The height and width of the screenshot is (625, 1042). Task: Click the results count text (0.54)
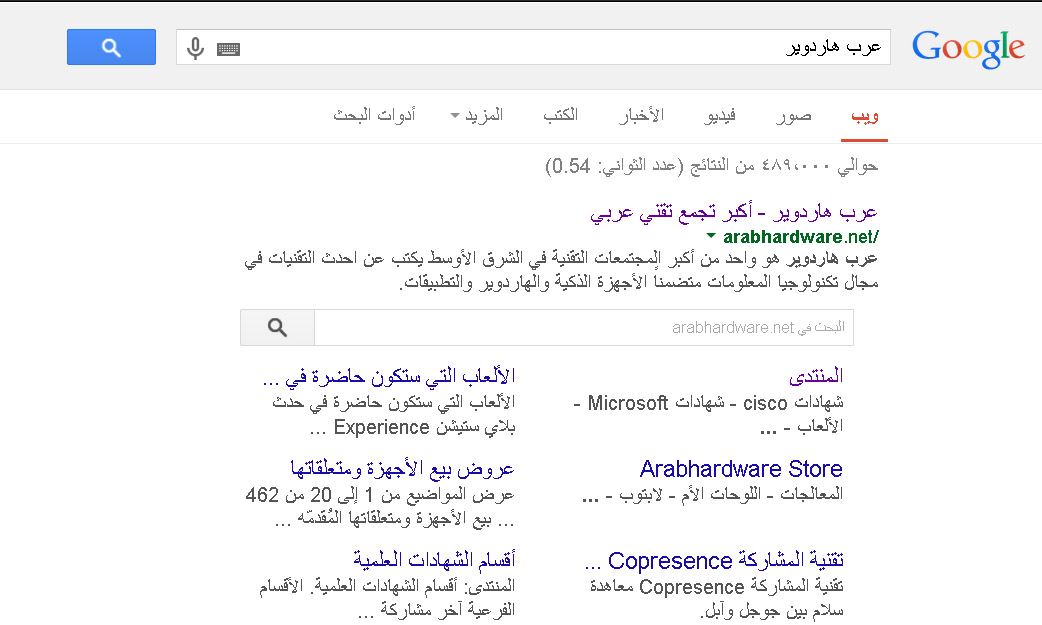(711, 166)
